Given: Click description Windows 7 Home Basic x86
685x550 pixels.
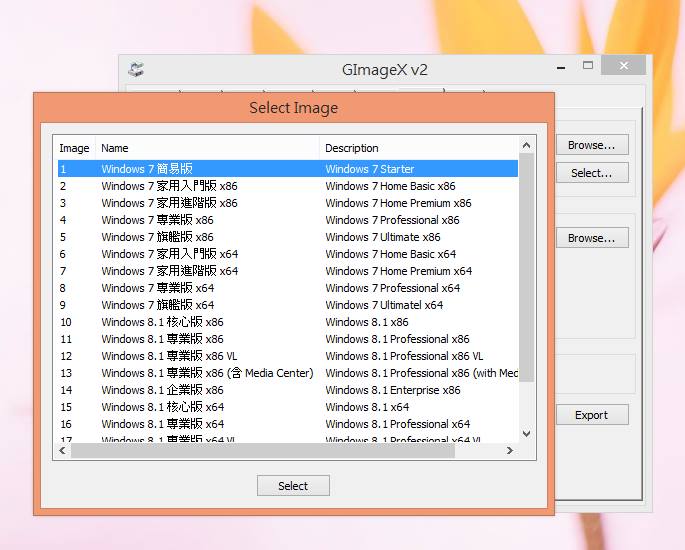Looking at the screenshot, I should pyautogui.click(x=390, y=186).
